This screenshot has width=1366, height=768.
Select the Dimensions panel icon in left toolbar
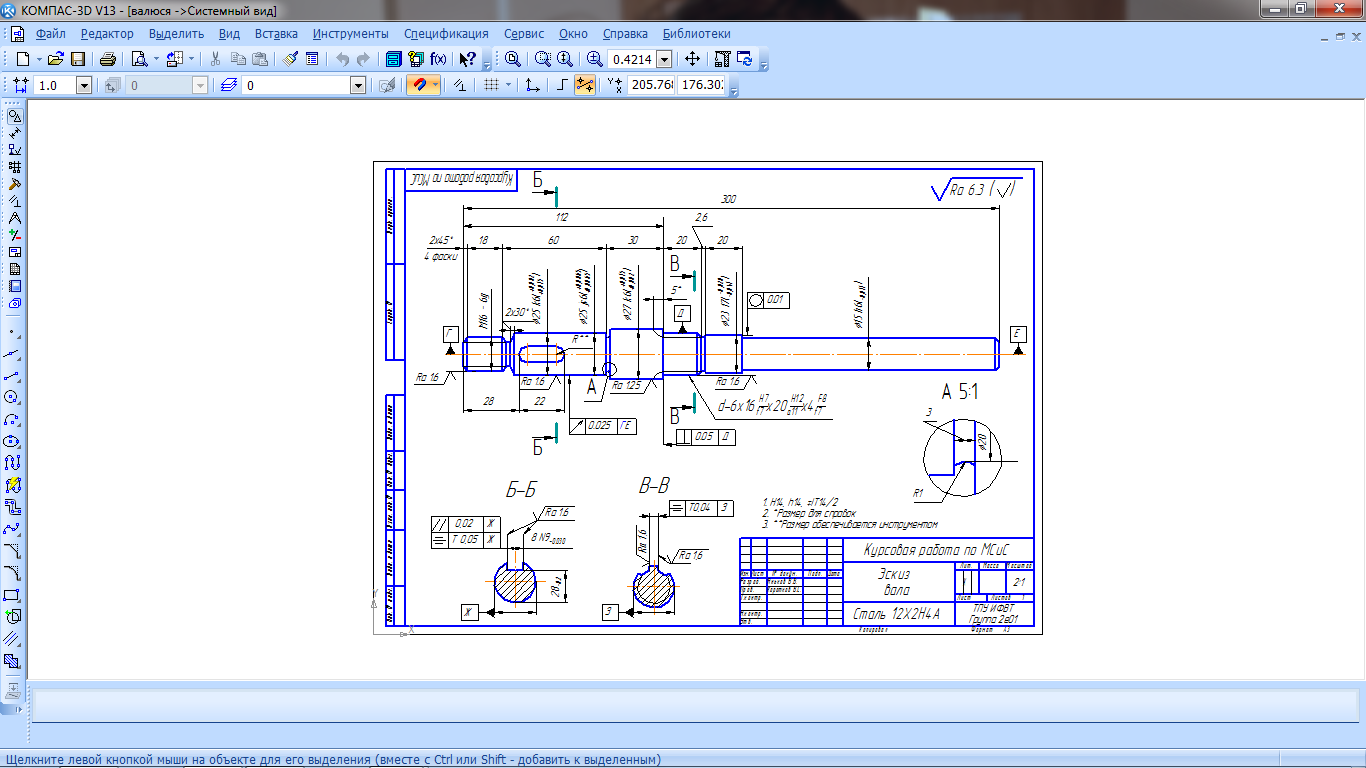(x=15, y=133)
